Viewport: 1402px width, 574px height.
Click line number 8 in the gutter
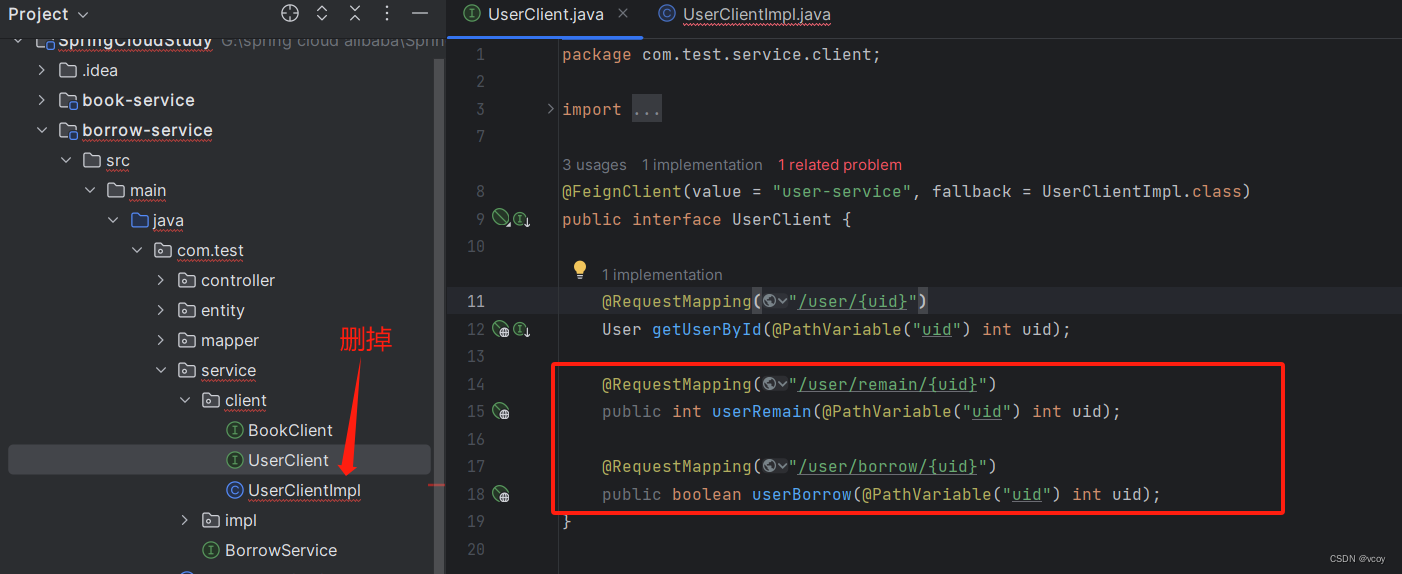479,191
